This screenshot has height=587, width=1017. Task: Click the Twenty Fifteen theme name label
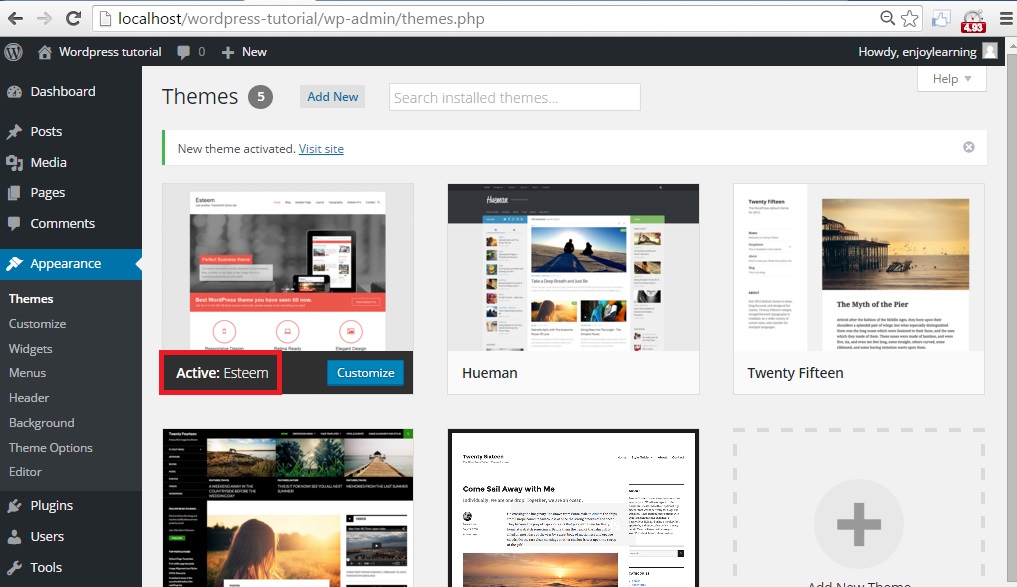pos(795,373)
